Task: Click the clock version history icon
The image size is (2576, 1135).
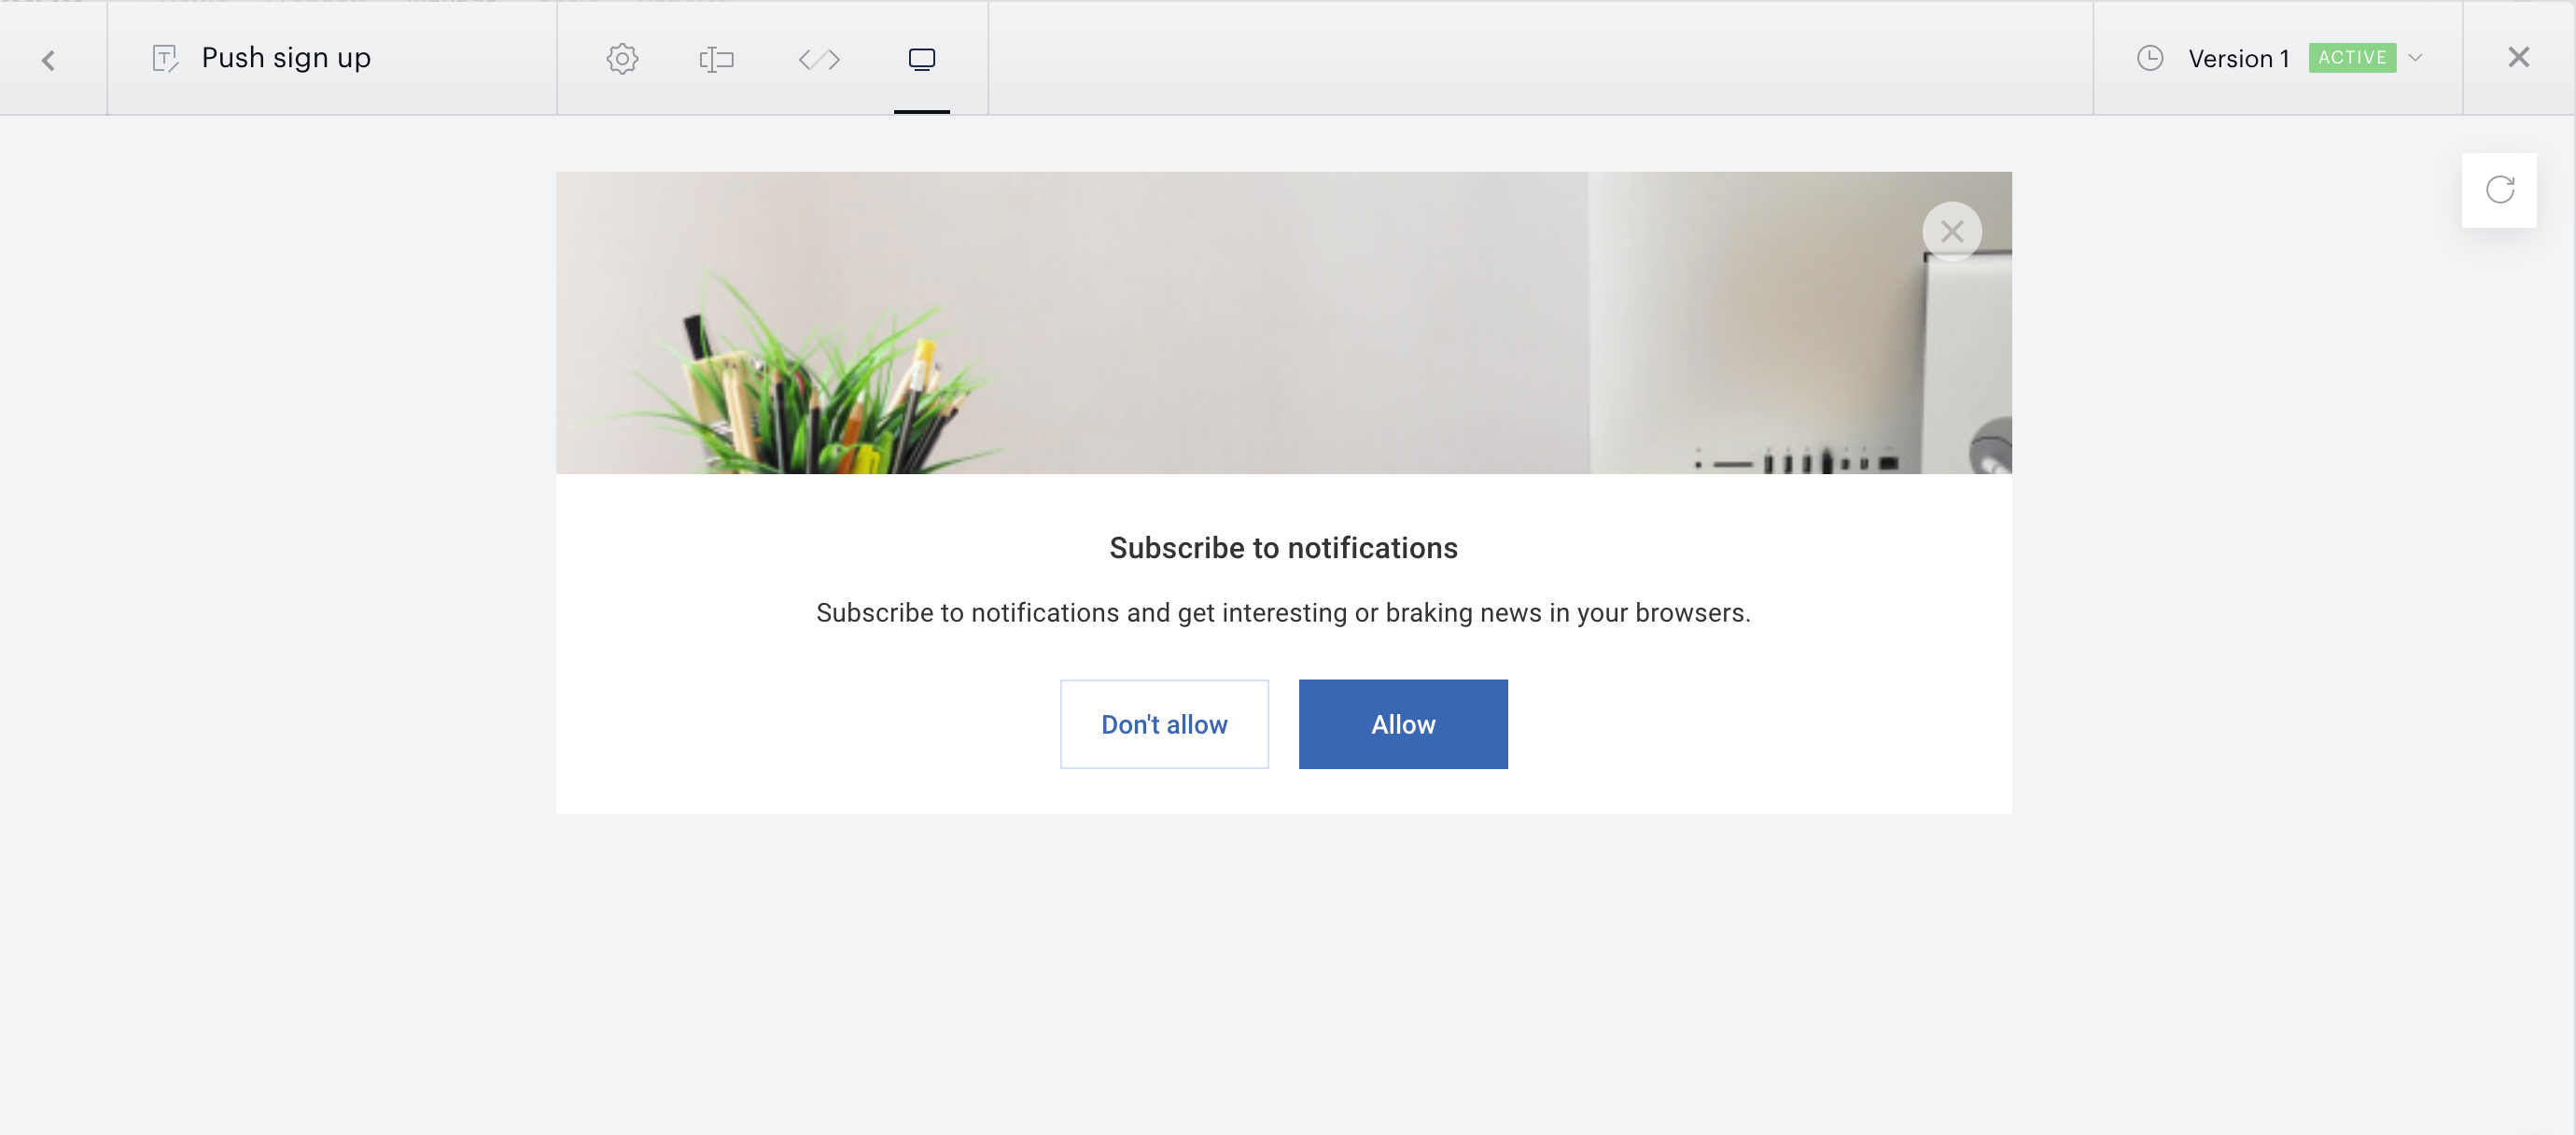Action: click(x=2150, y=58)
